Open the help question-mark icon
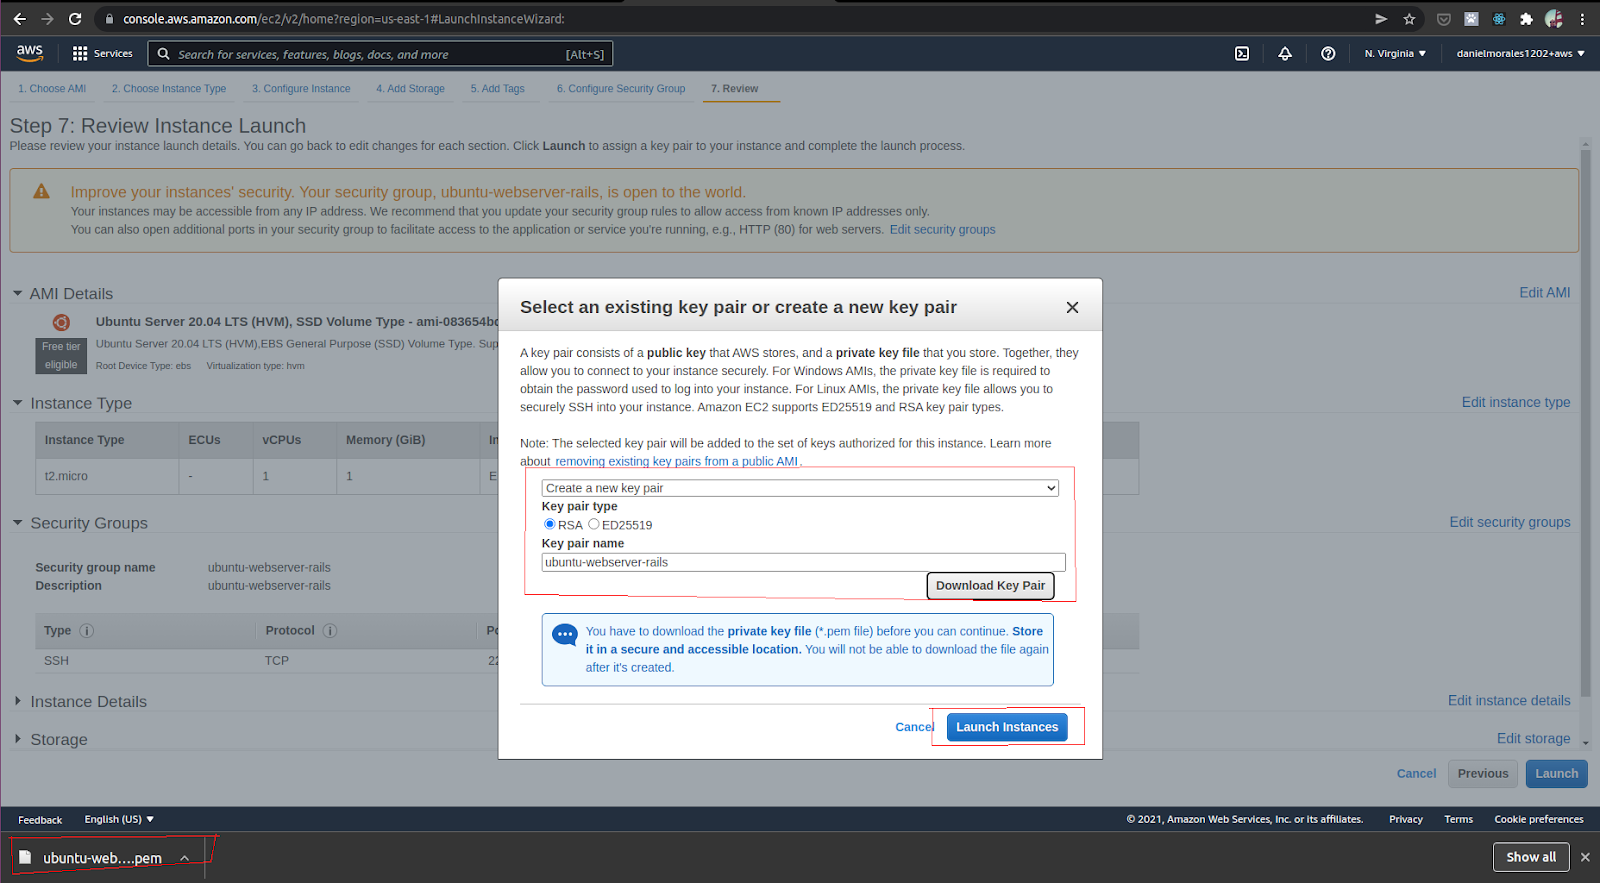The image size is (1600, 883). click(x=1328, y=54)
